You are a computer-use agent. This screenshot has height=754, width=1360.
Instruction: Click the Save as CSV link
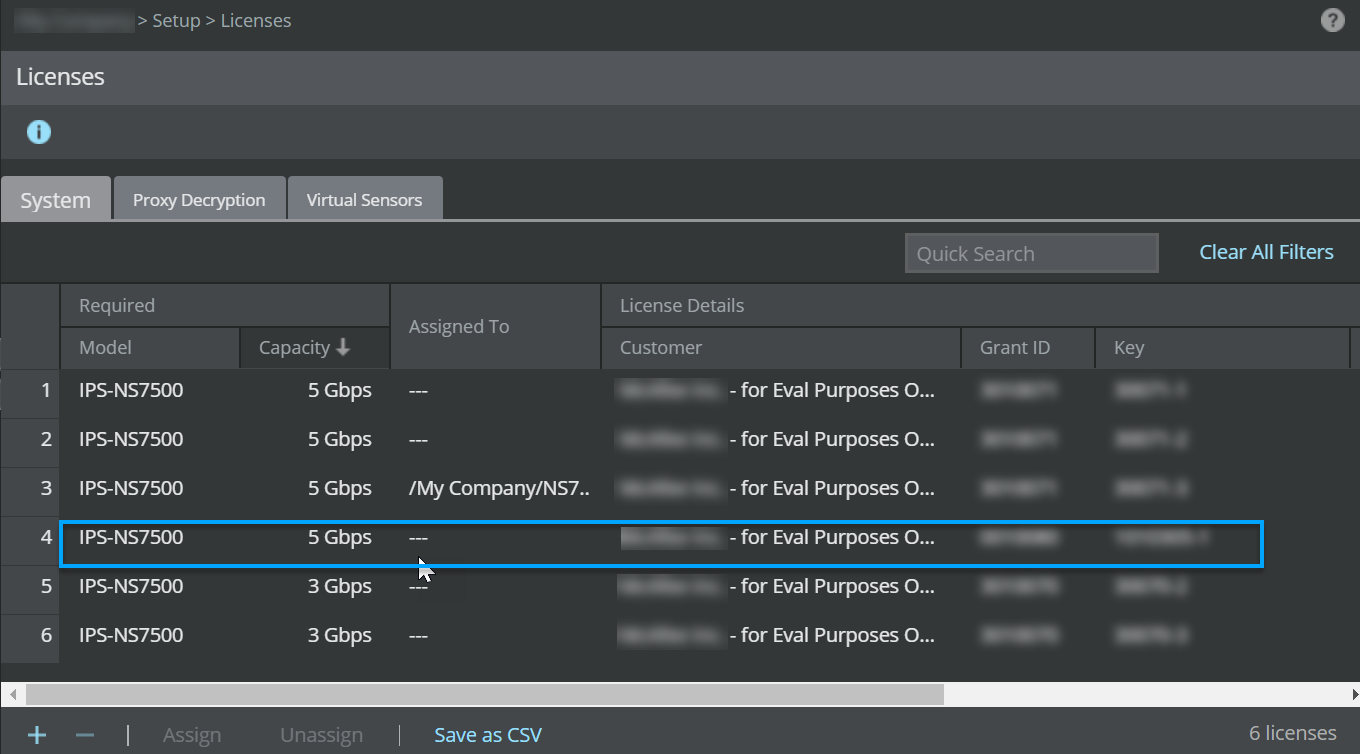[x=488, y=735]
